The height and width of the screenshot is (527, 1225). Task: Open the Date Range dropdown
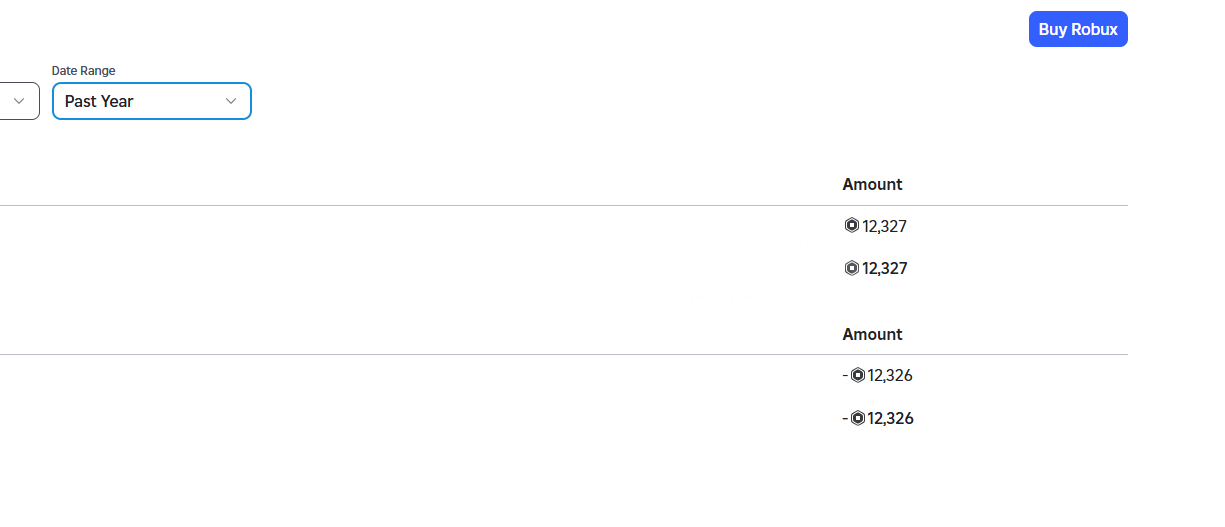[x=152, y=101]
